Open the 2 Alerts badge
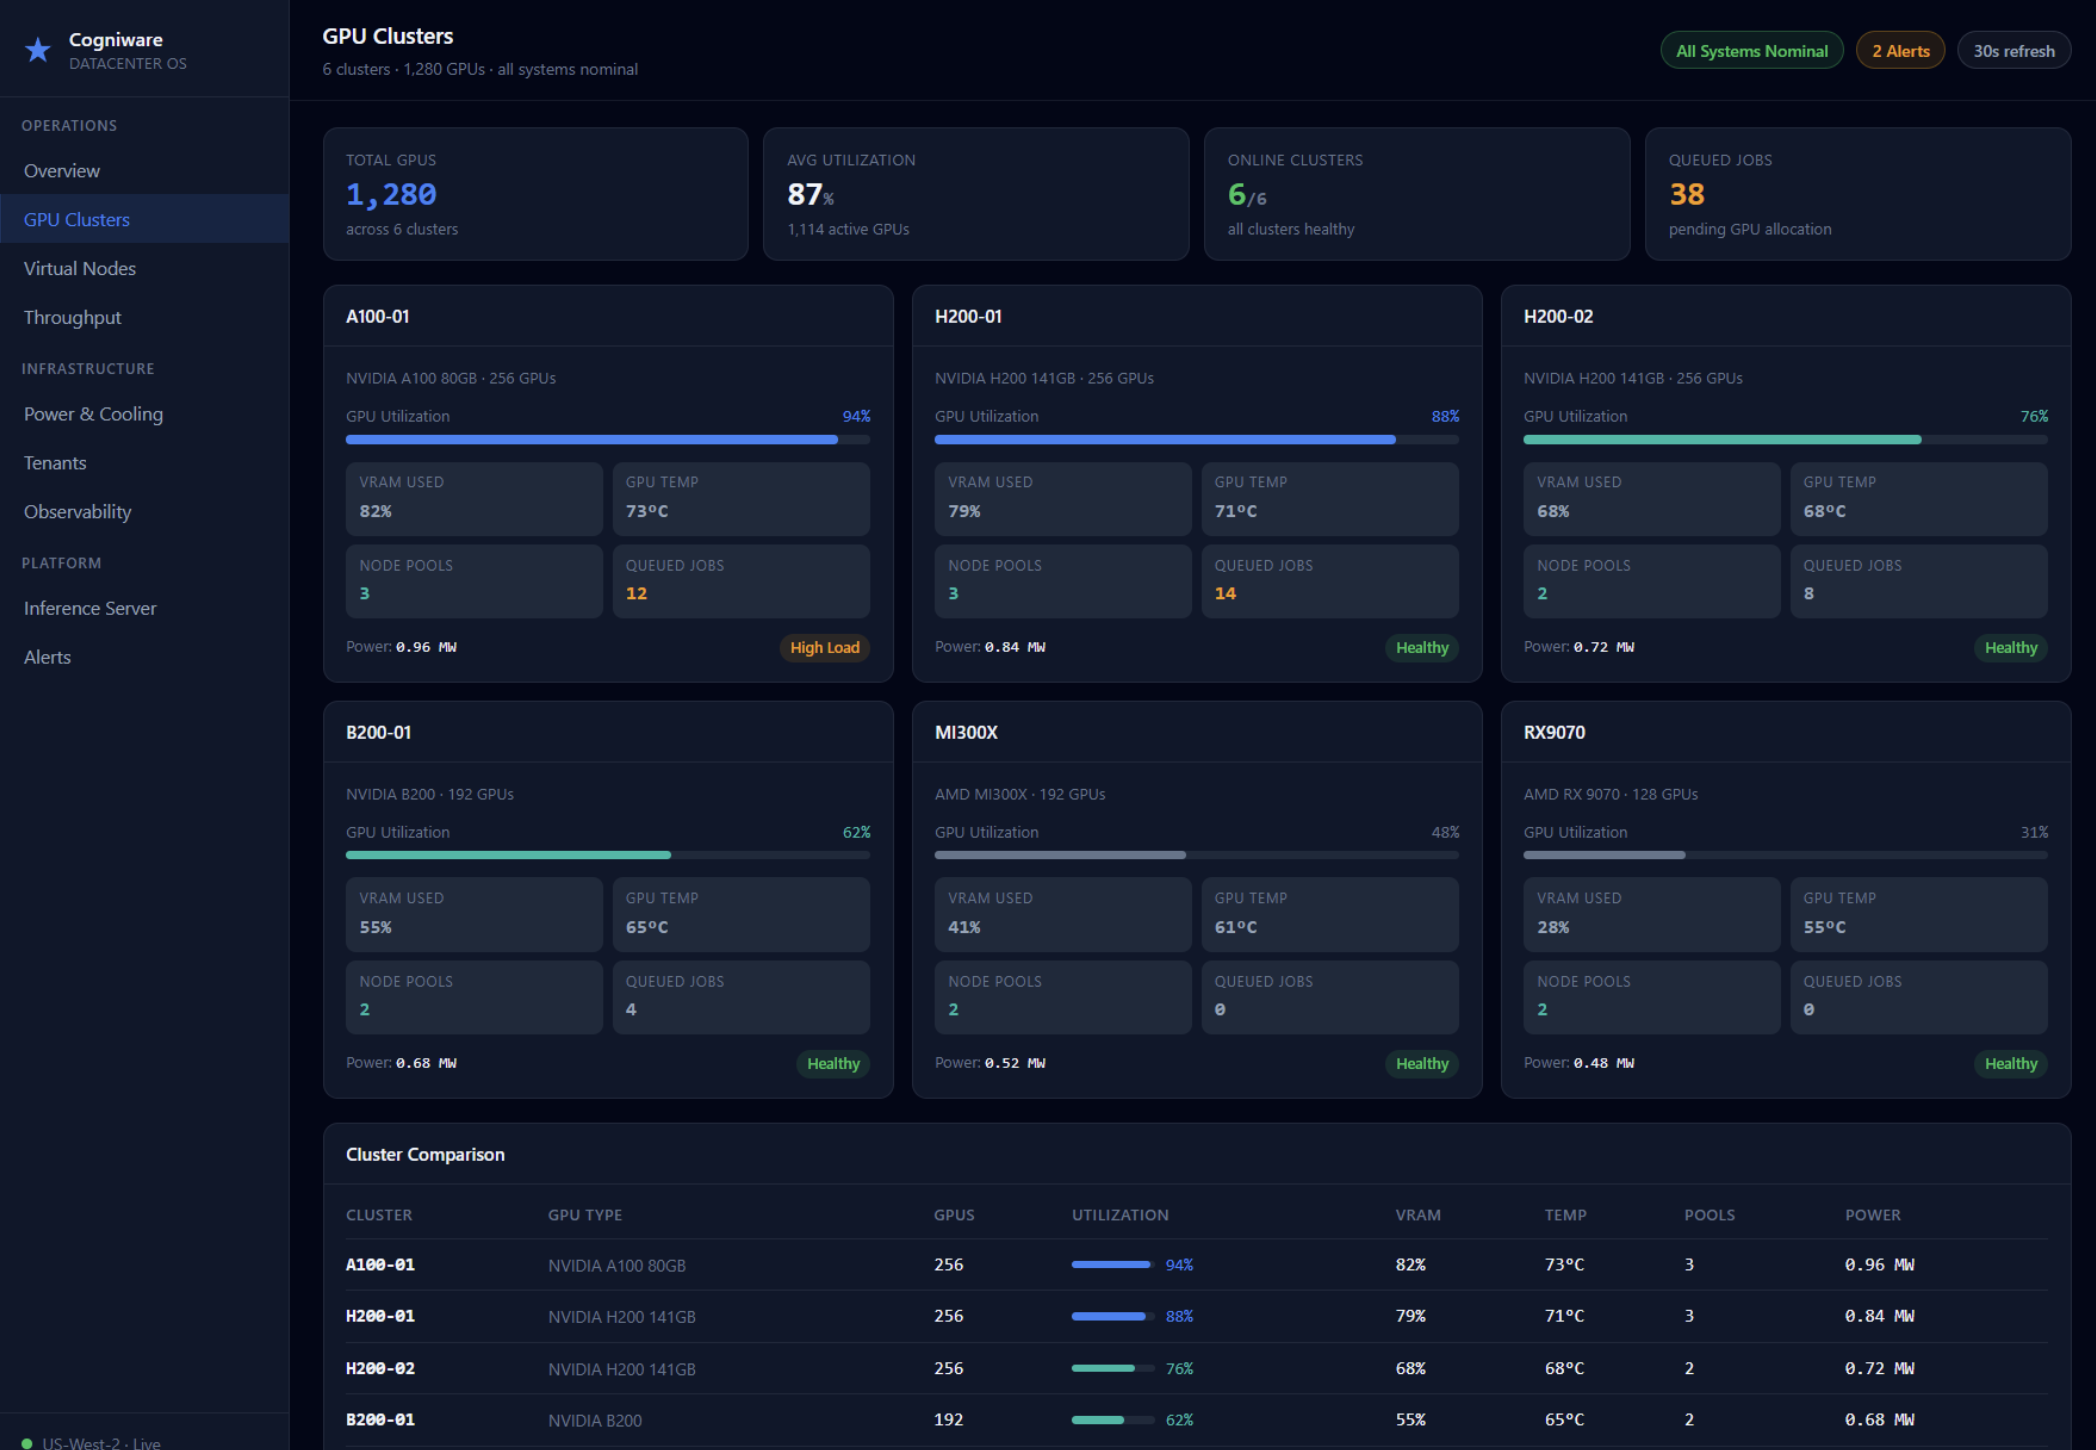Image resolution: width=2096 pixels, height=1450 pixels. click(x=1900, y=51)
